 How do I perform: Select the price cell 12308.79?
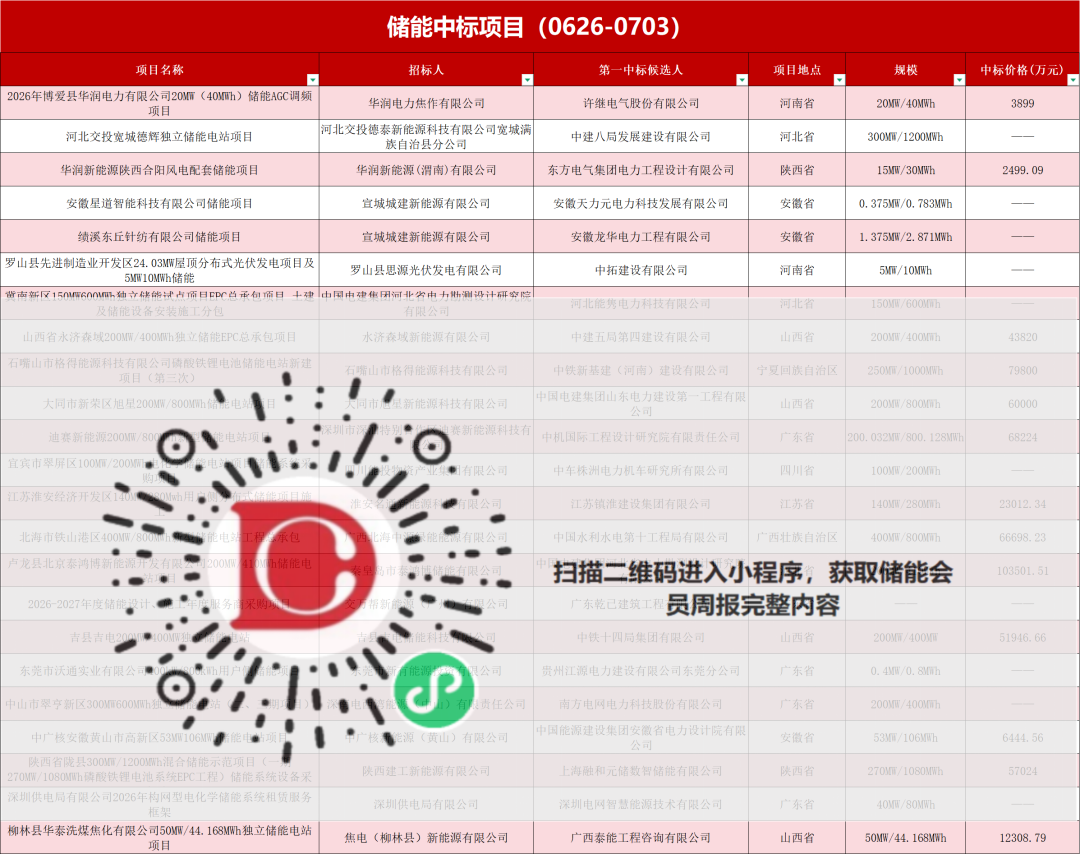click(x=1022, y=837)
